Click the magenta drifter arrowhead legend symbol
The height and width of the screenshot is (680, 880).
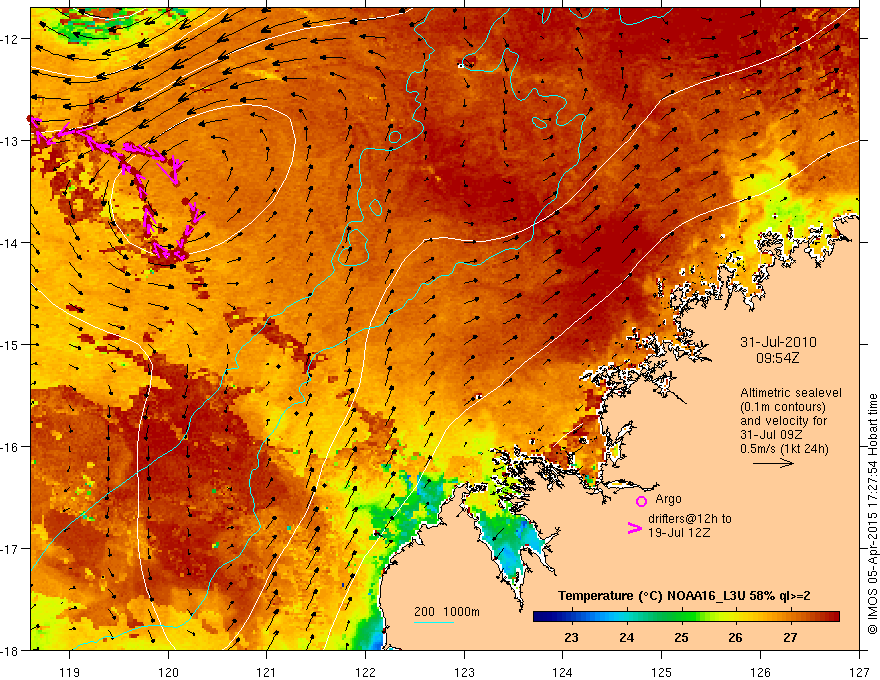634,528
